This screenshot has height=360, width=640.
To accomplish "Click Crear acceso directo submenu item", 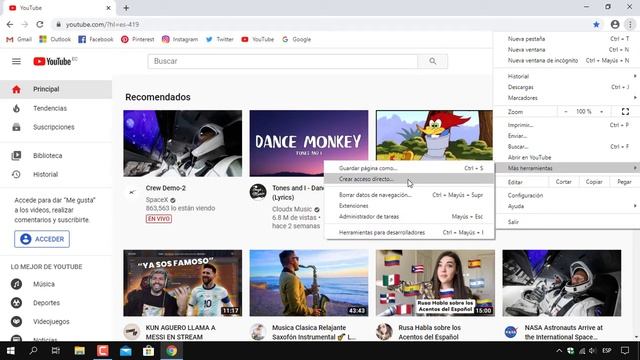I will point(409,179).
